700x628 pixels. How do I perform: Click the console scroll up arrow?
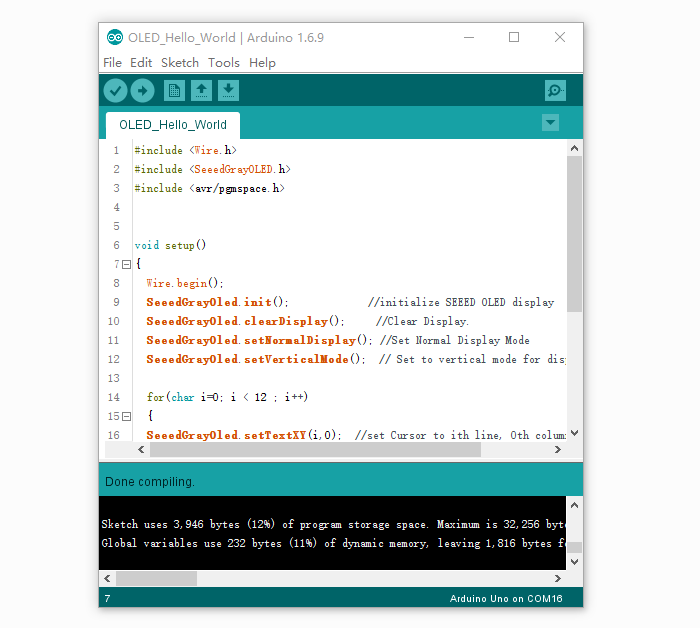tap(575, 505)
